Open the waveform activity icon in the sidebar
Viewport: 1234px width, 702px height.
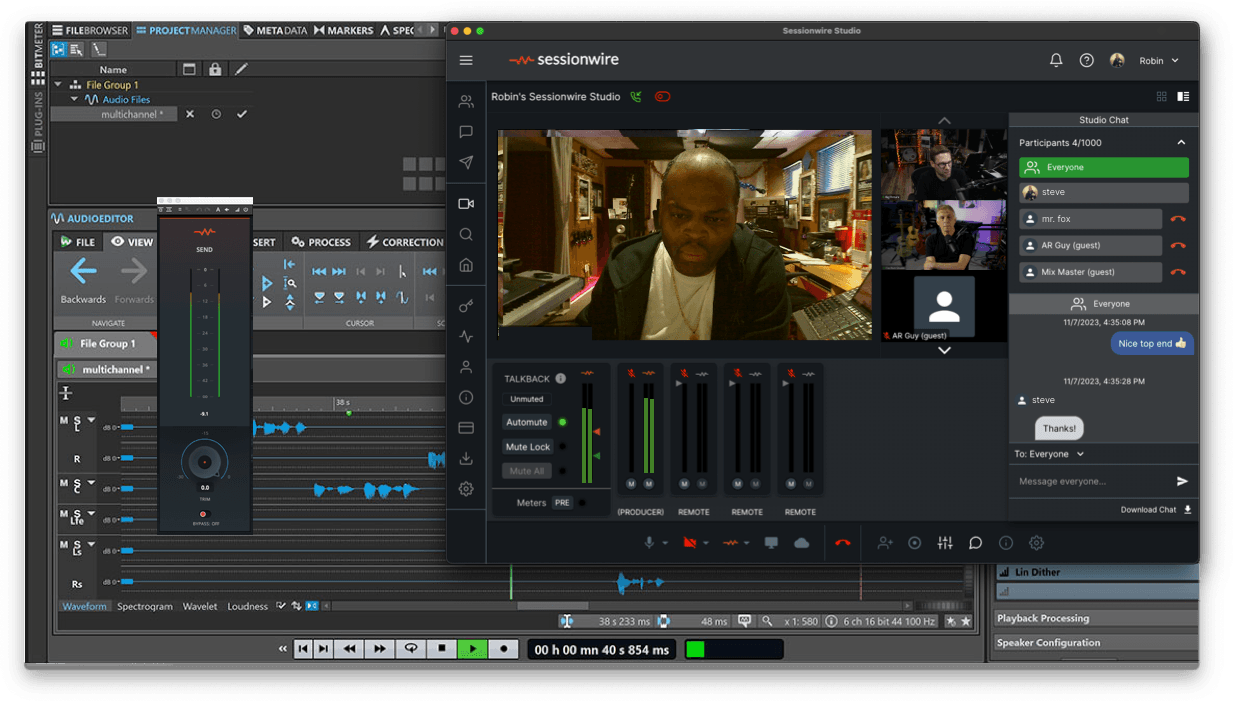(466, 337)
